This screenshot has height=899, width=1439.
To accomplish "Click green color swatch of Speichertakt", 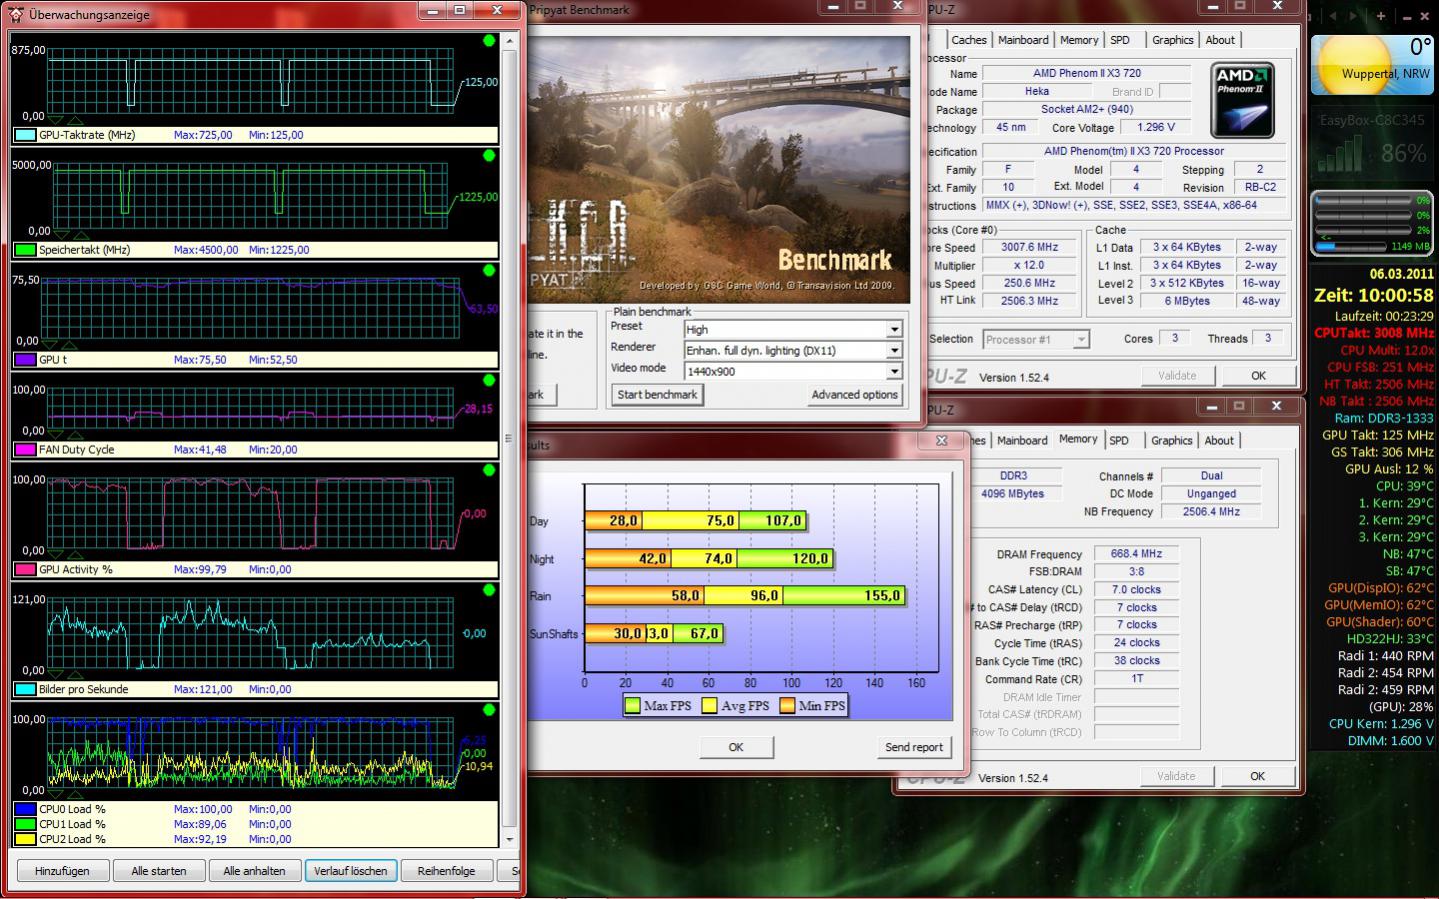I will click(25, 250).
